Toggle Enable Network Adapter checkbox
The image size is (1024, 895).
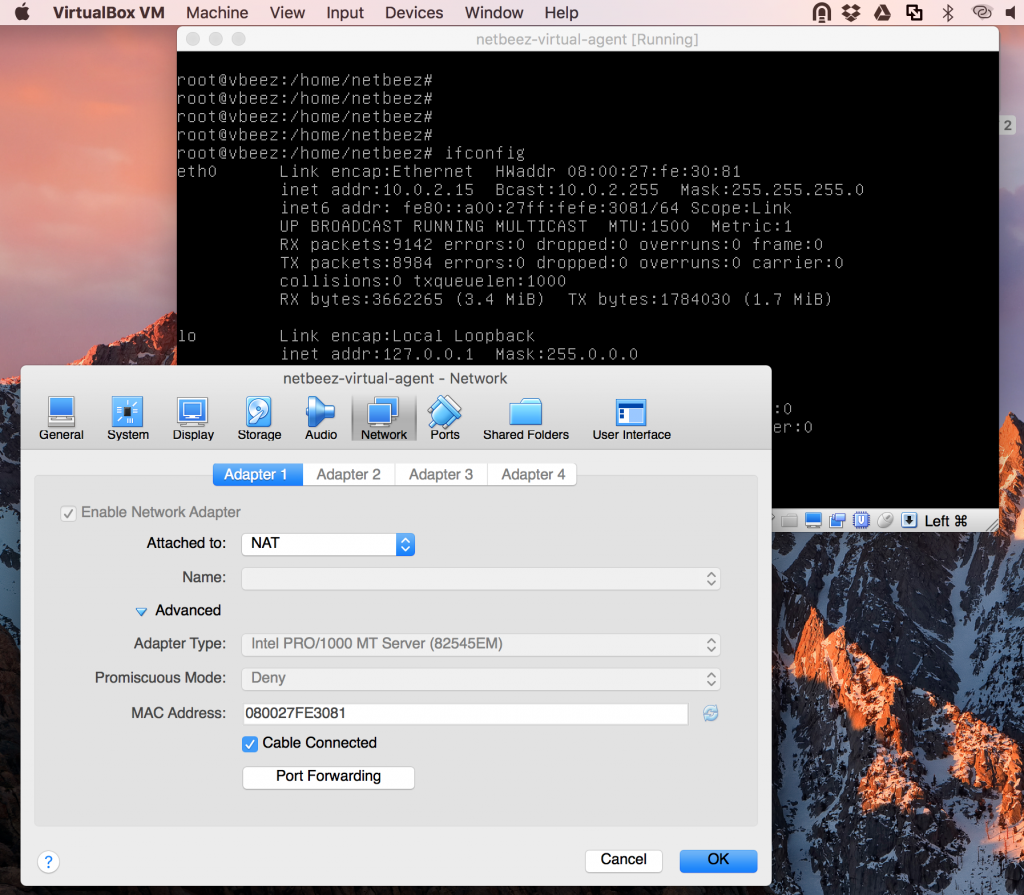pyautogui.click(x=68, y=513)
